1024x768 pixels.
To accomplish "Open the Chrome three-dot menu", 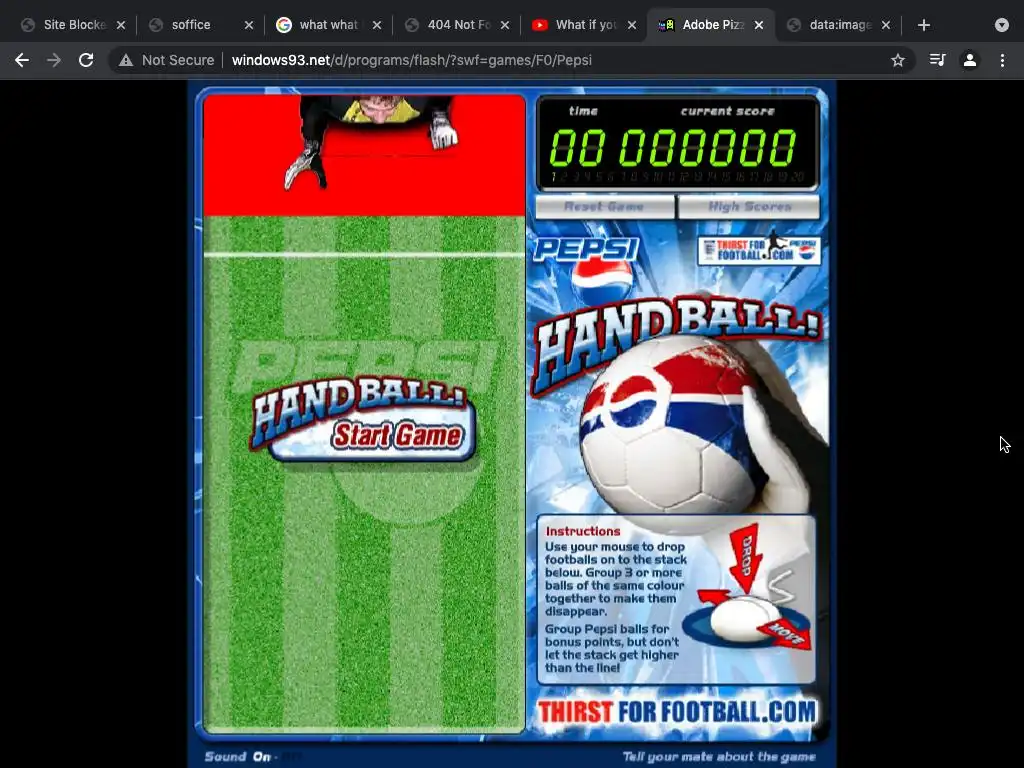I will pos(1002,60).
